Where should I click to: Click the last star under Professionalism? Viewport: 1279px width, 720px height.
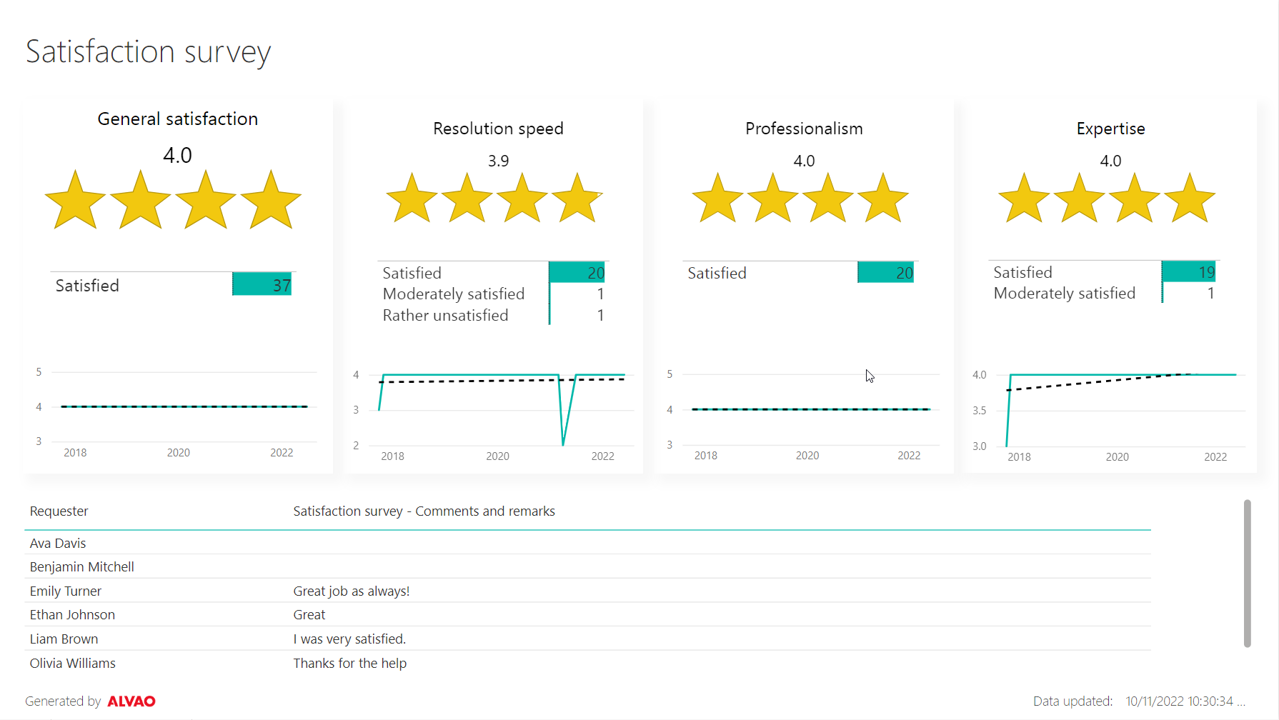[882, 198]
